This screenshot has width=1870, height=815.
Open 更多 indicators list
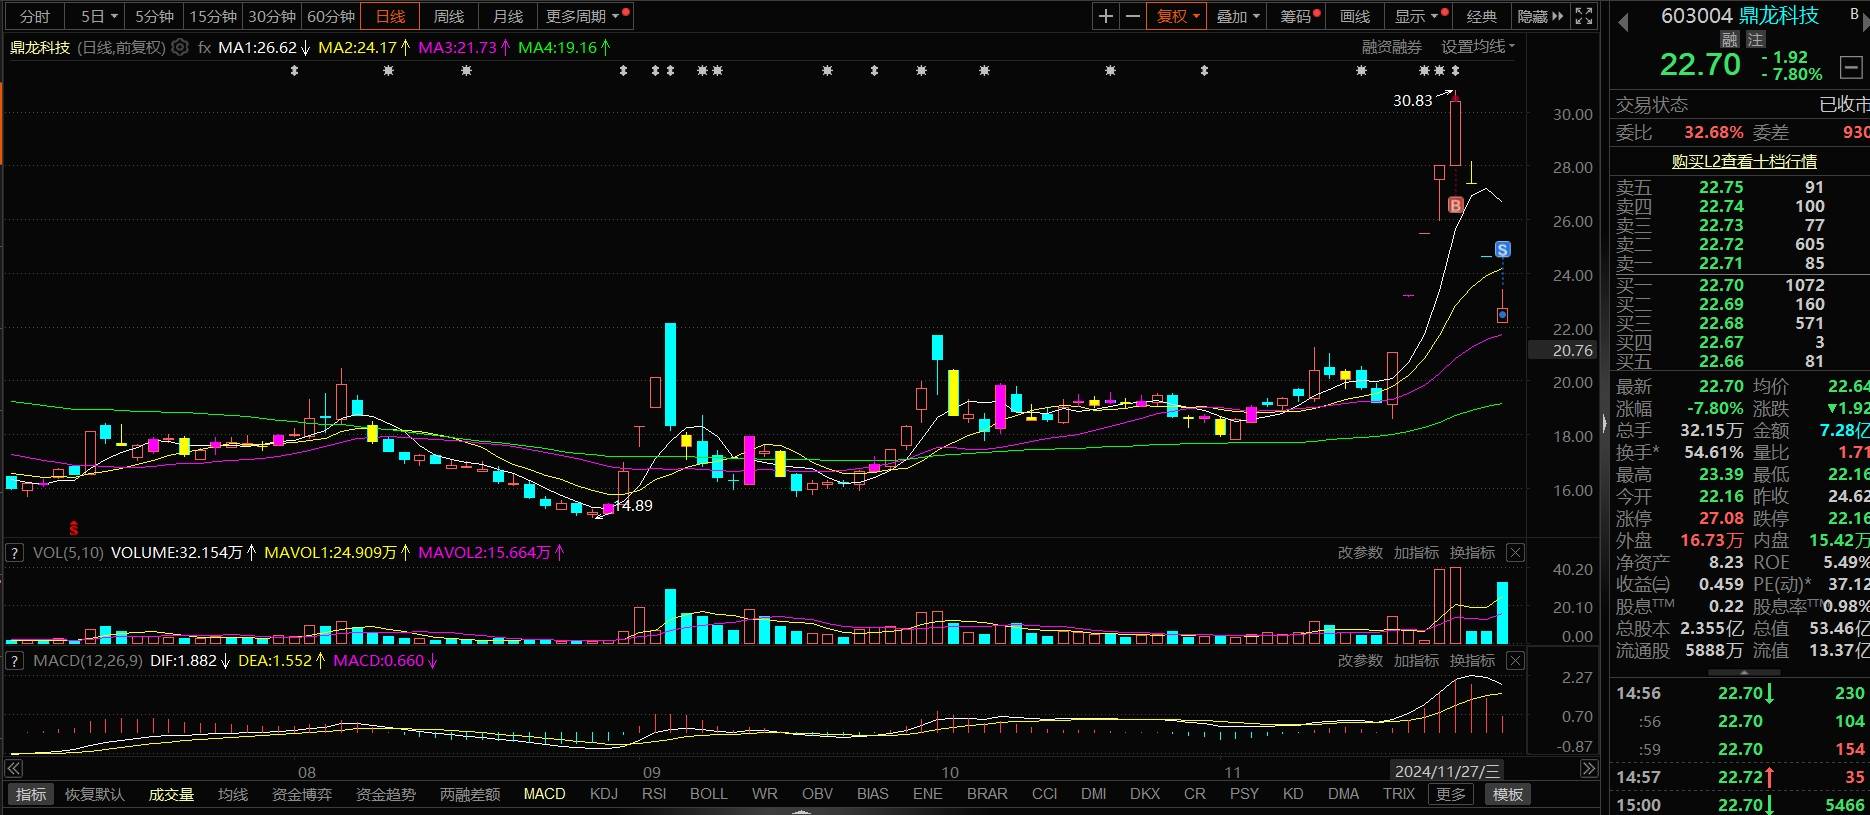[1451, 794]
